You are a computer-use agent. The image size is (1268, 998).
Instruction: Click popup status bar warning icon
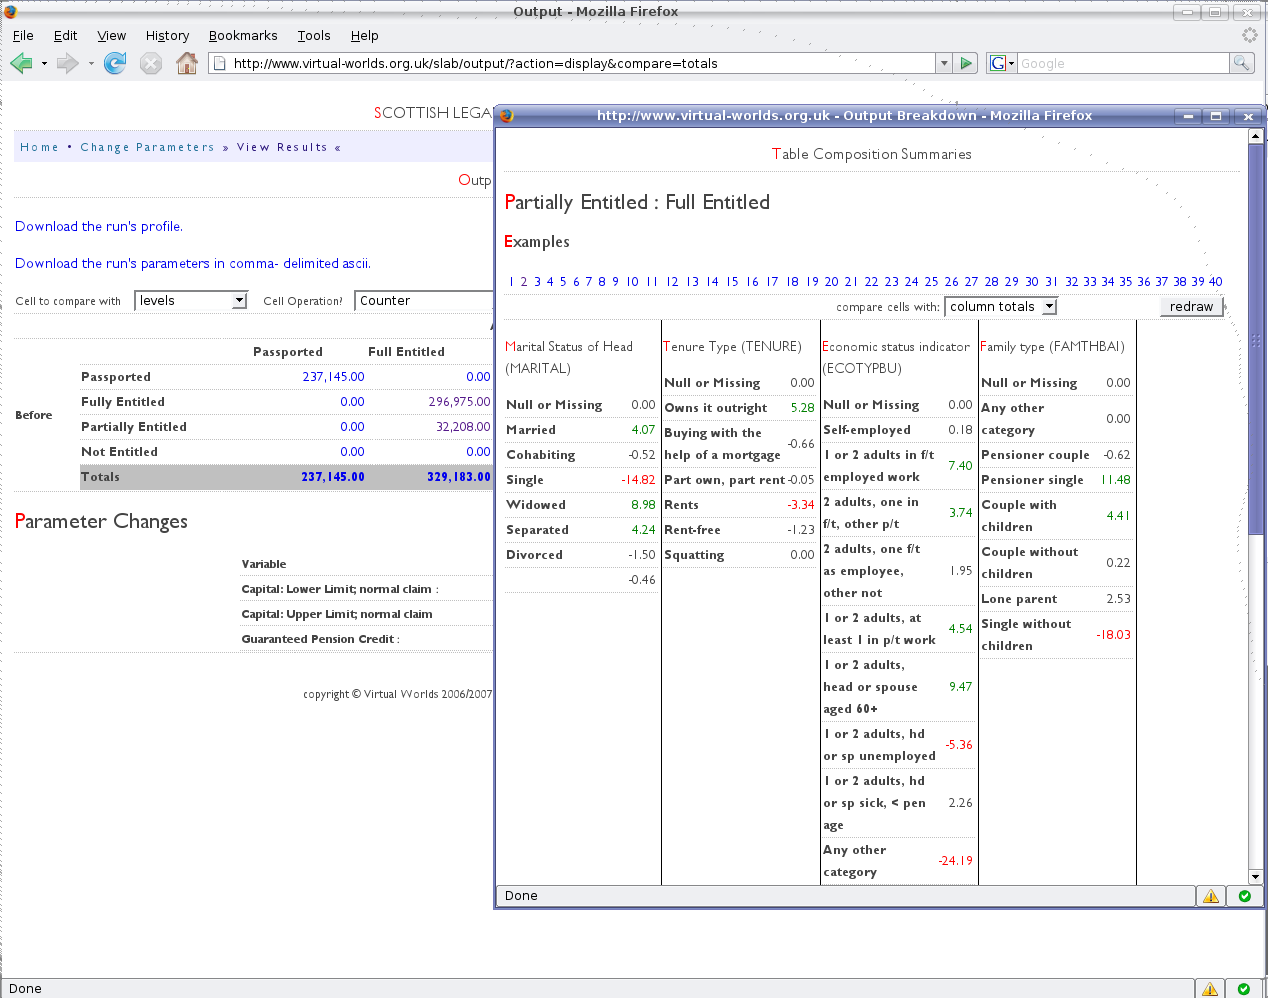pyautogui.click(x=1211, y=896)
